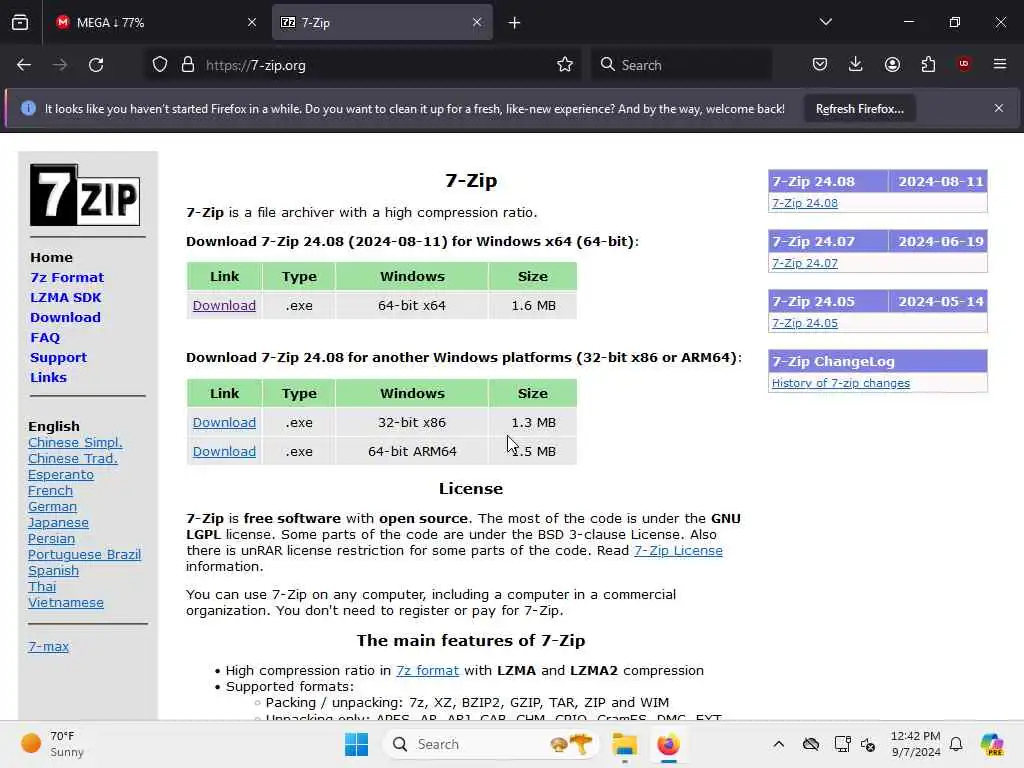Click the forward navigation arrow

coord(59,65)
